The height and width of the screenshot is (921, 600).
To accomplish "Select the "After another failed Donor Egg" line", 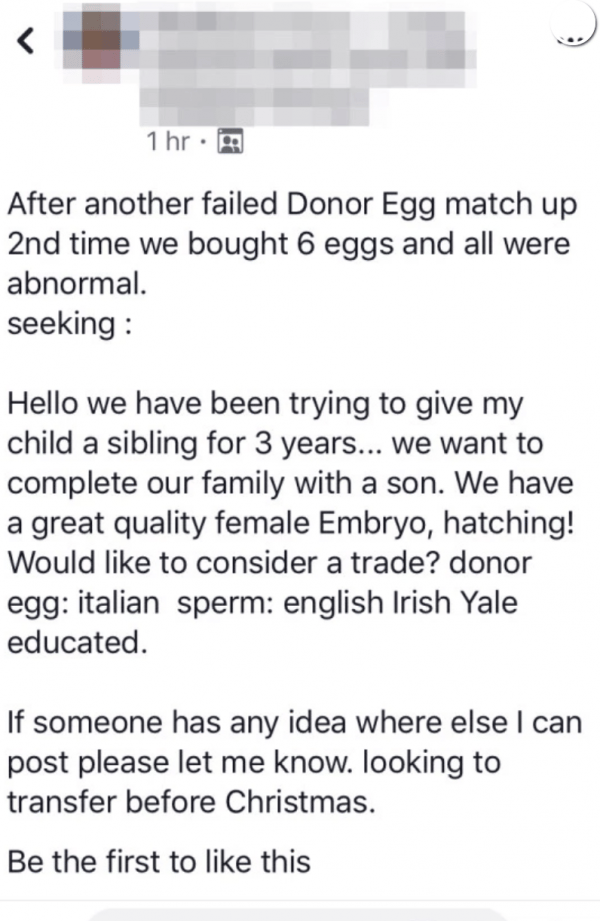I will 292,206.
